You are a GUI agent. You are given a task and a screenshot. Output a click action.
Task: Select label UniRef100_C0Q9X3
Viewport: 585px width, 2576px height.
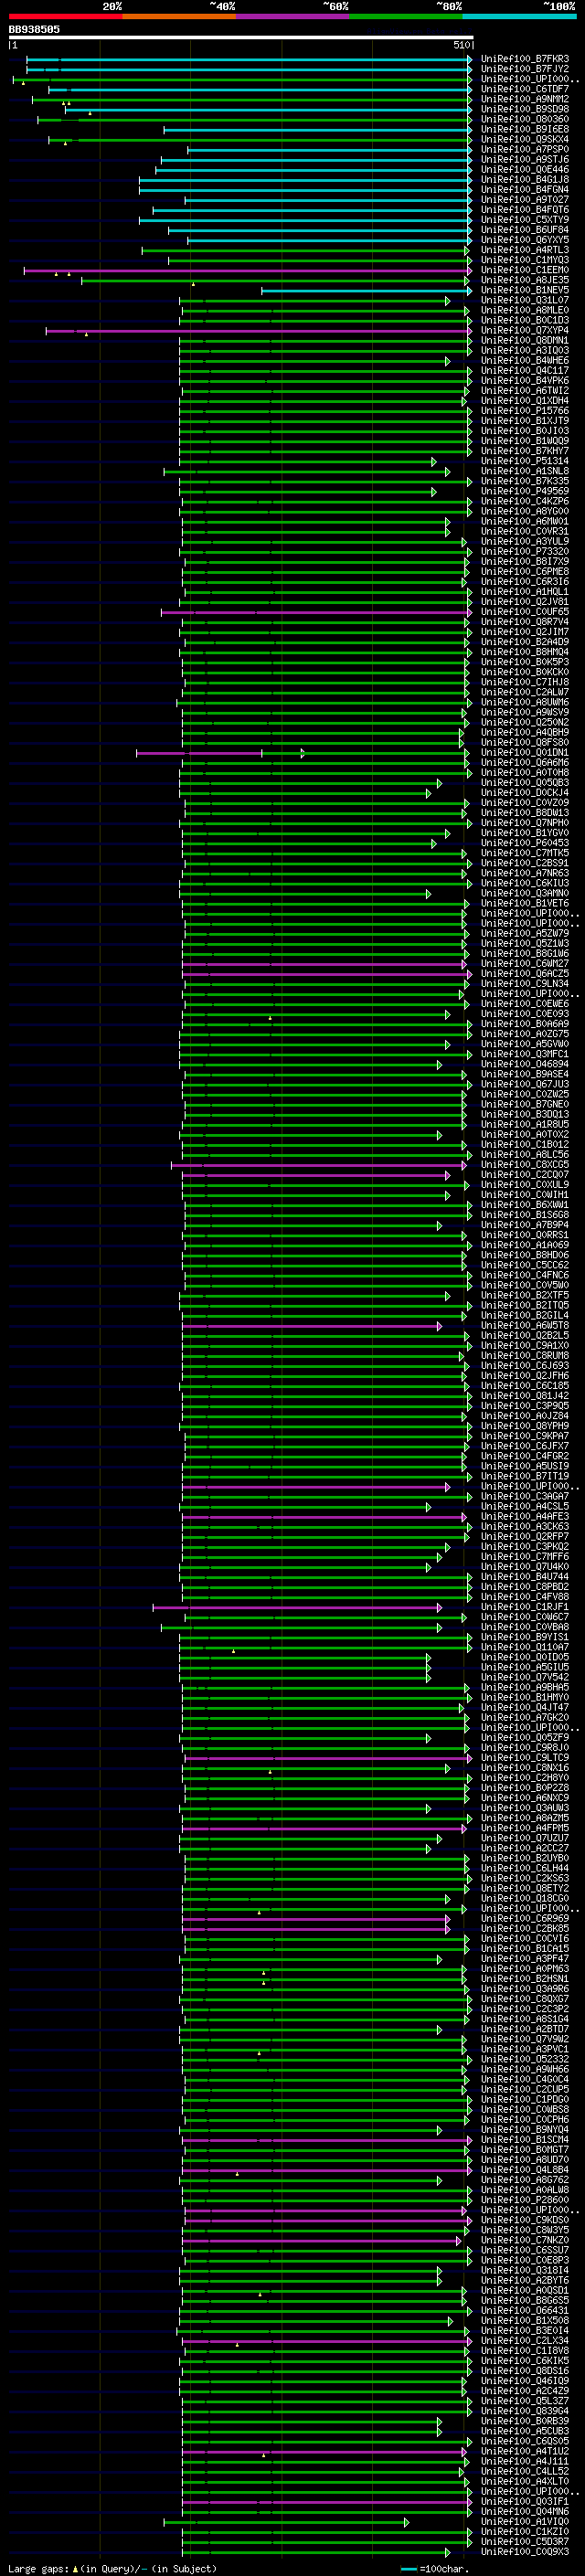point(525,2551)
